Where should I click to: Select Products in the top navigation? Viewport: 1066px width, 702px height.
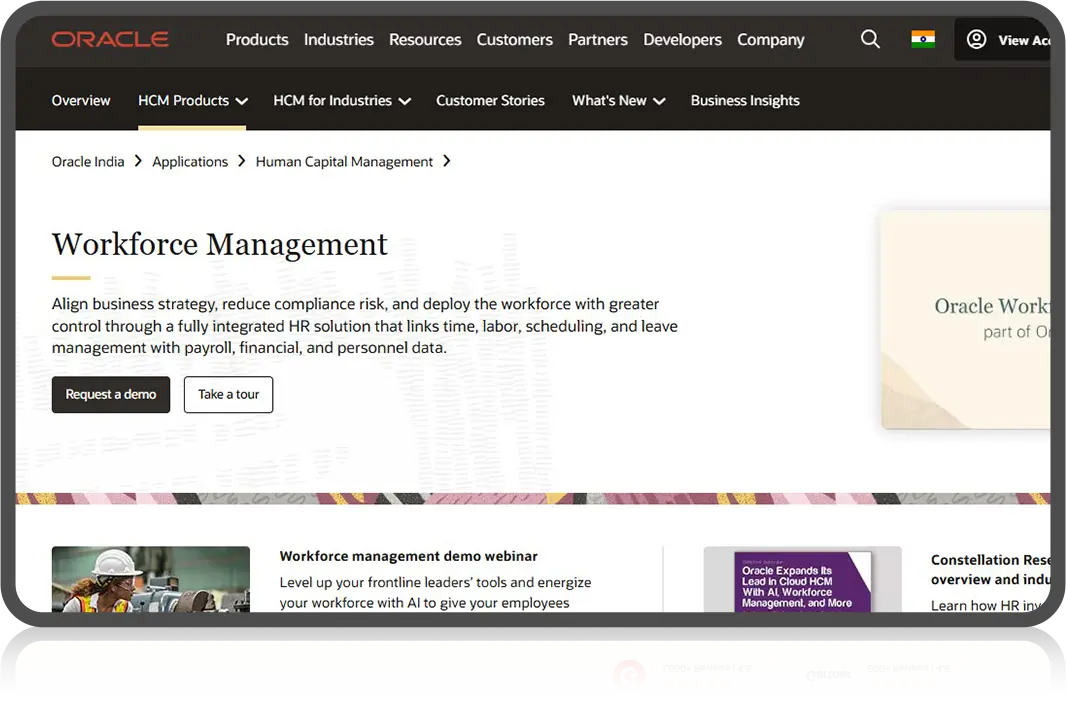pos(257,40)
